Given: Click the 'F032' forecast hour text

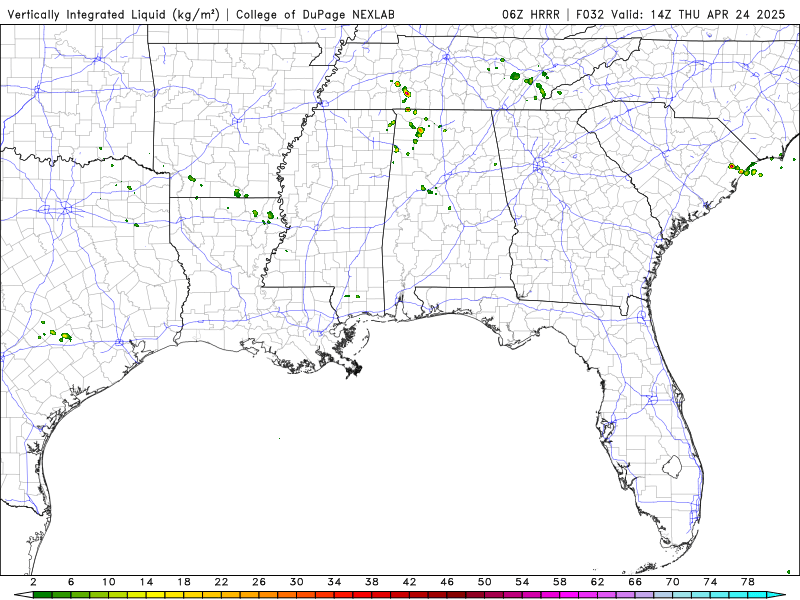Looking at the screenshot, I should [x=589, y=15].
